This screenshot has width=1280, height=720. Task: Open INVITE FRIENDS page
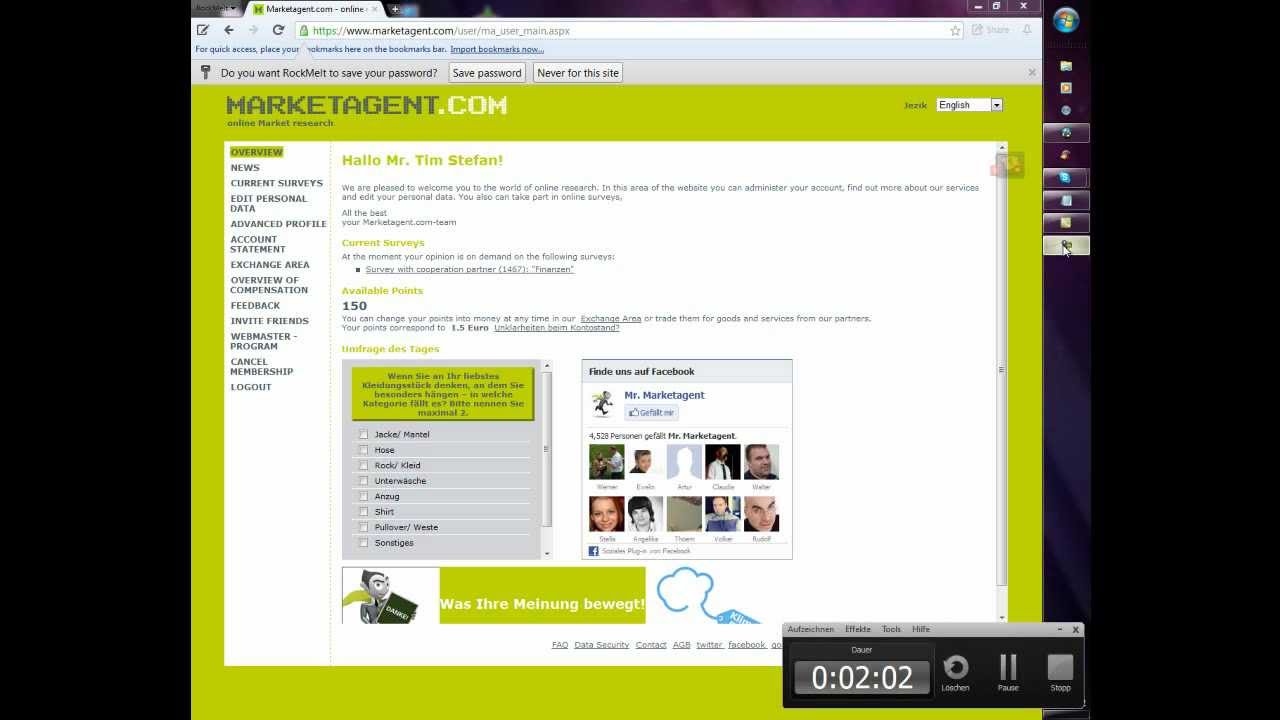point(270,321)
